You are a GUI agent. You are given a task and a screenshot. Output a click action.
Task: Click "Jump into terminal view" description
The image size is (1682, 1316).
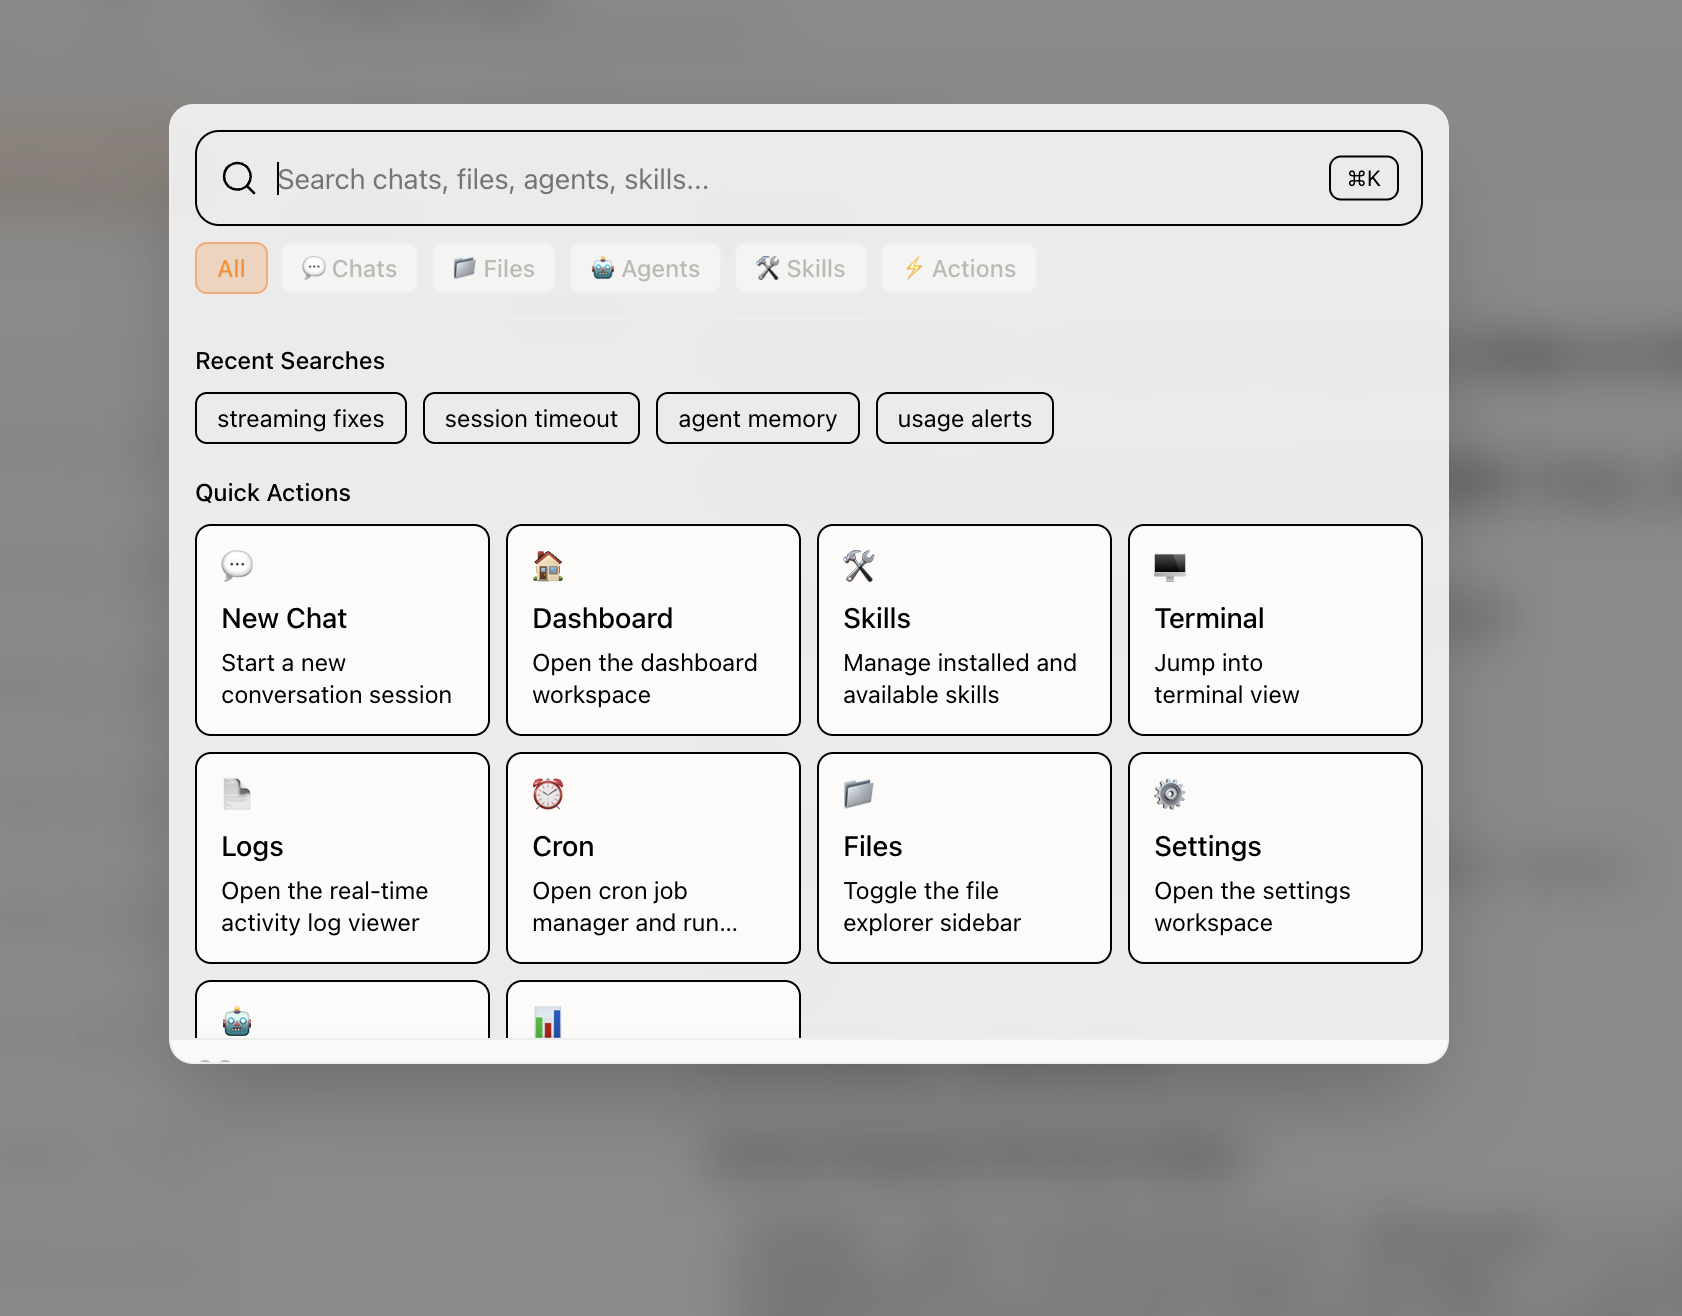pos(1227,679)
